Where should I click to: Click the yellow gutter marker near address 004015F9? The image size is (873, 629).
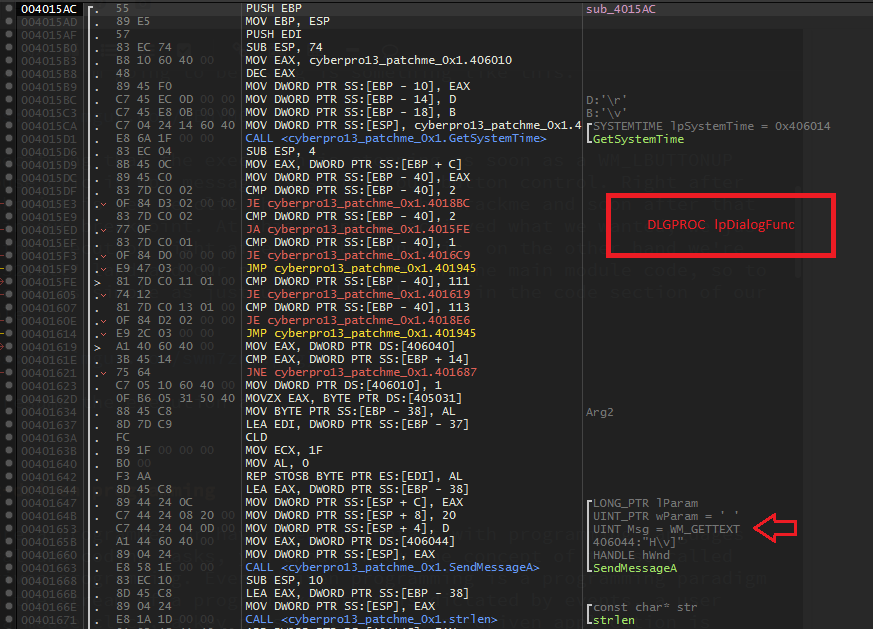pyautogui.click(x=3, y=268)
